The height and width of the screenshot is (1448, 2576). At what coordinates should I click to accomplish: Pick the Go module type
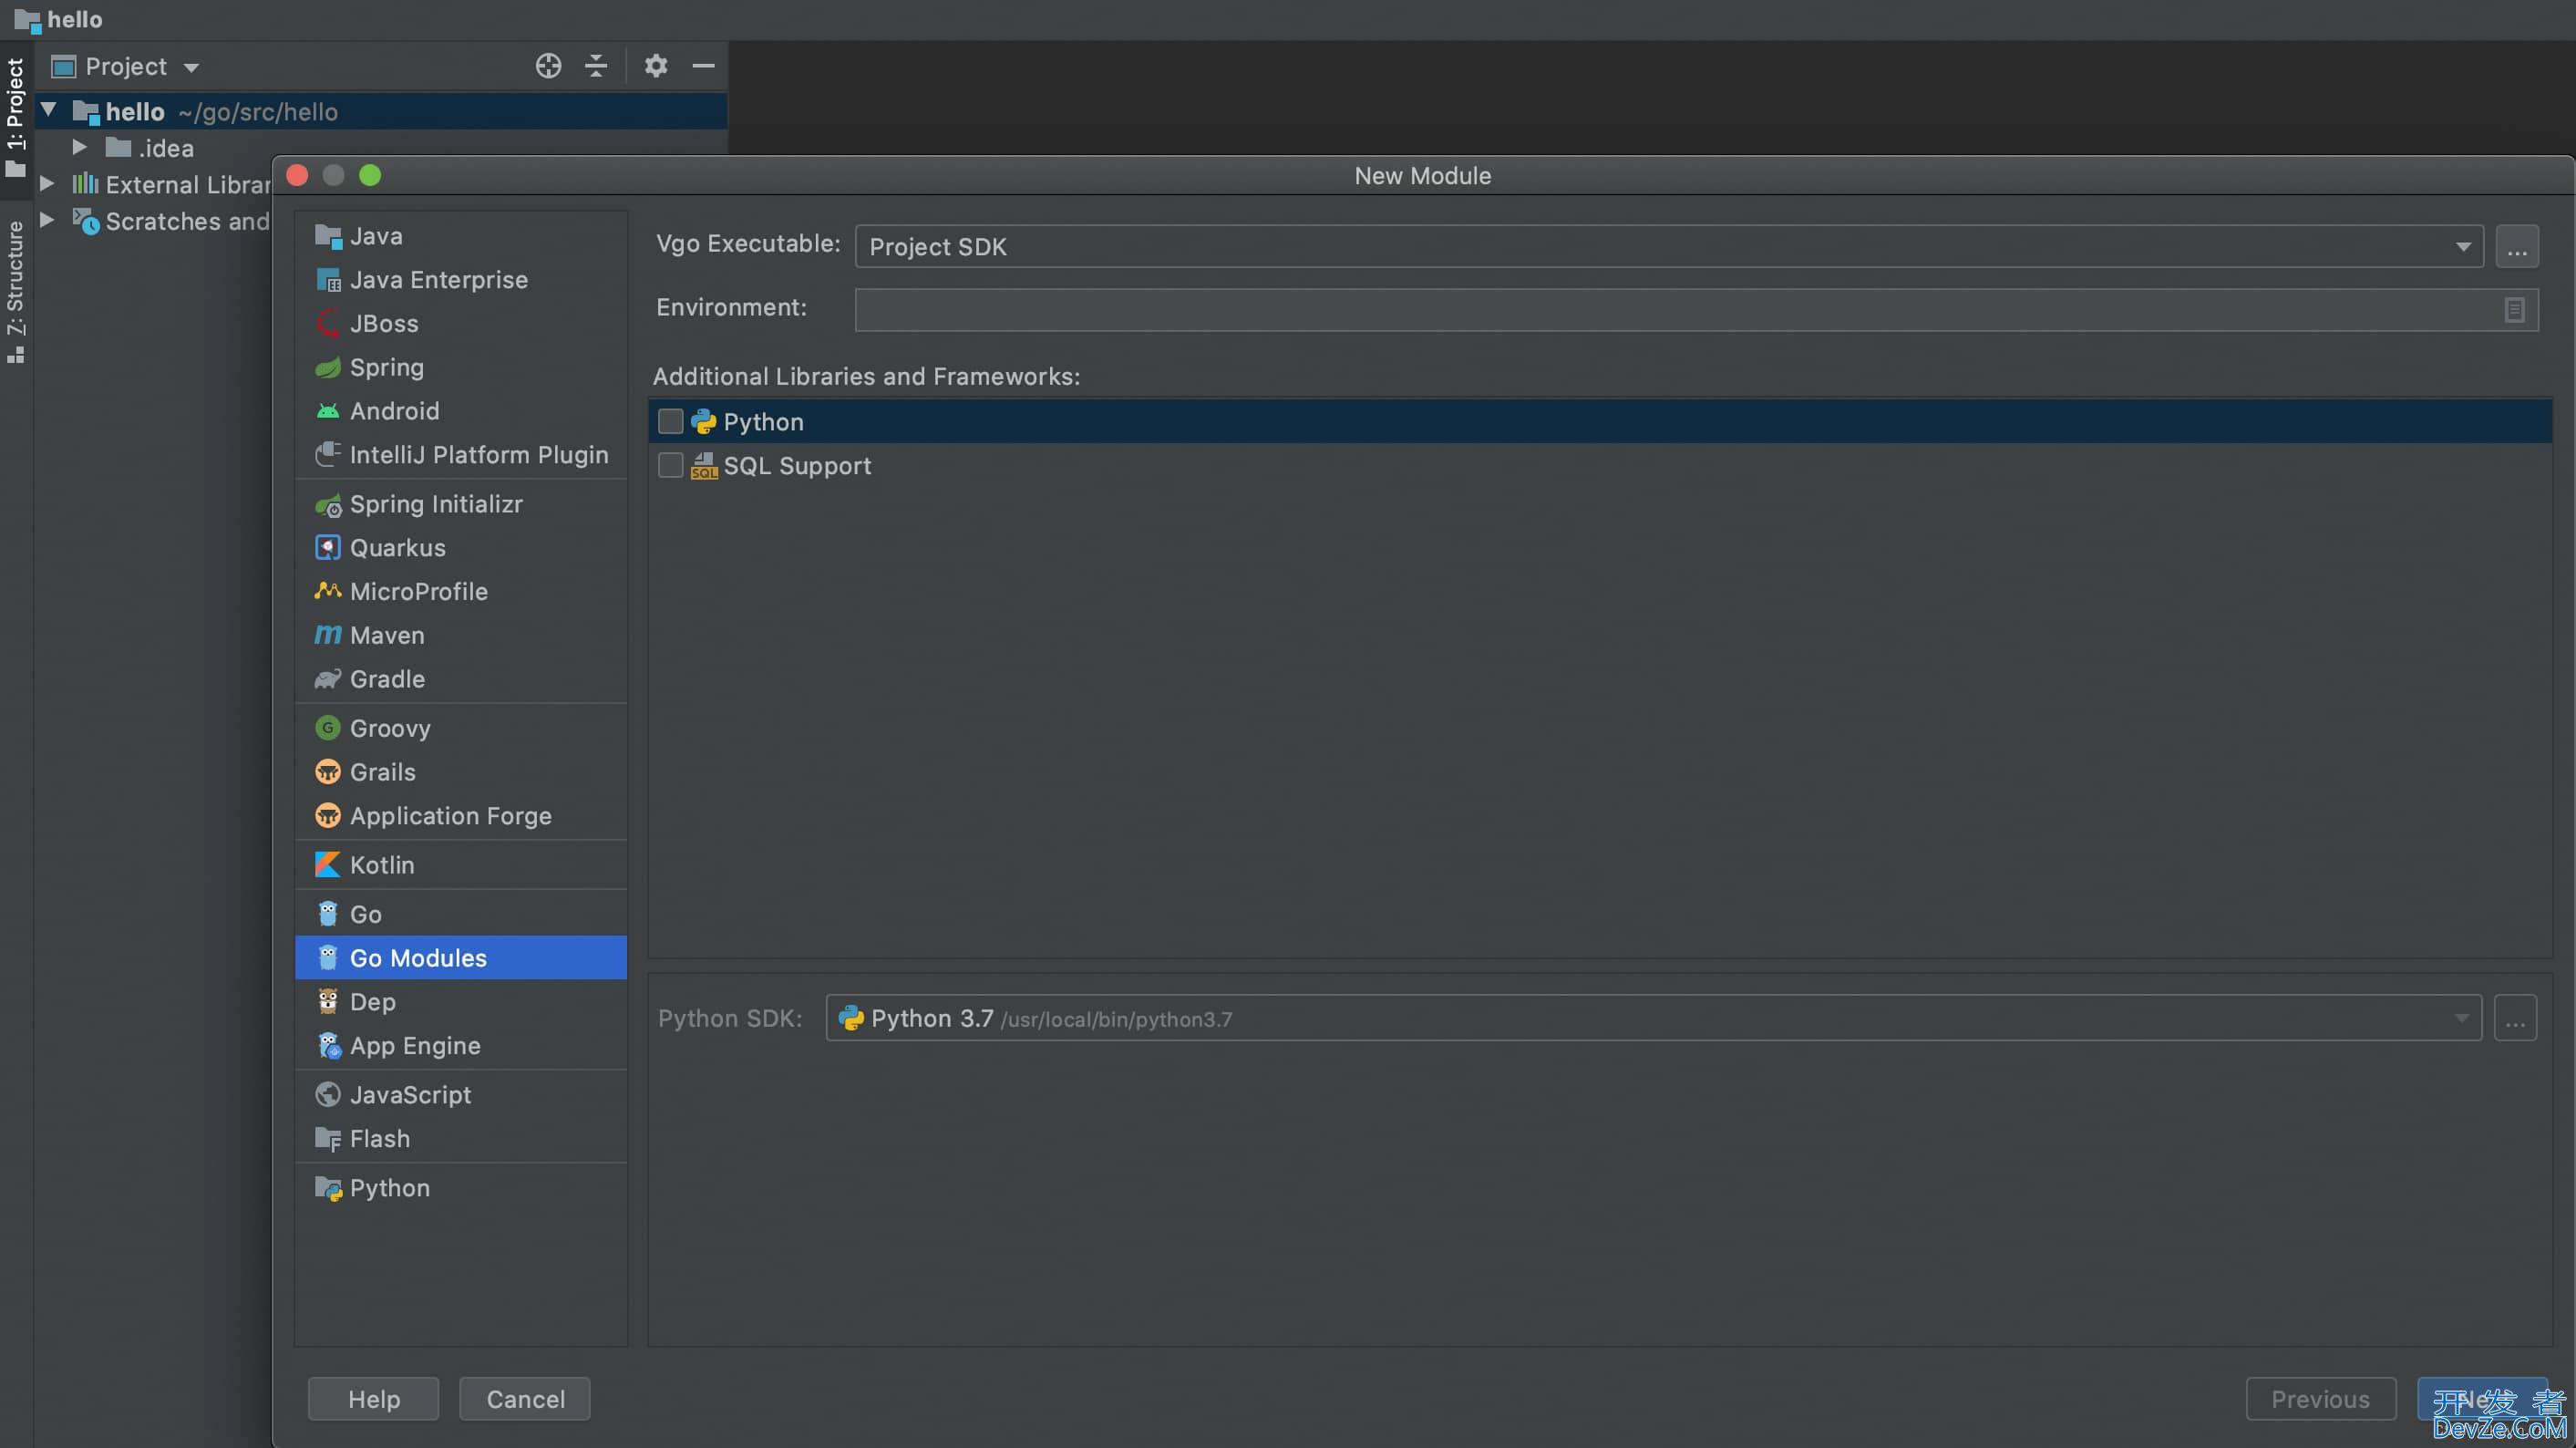(x=461, y=914)
